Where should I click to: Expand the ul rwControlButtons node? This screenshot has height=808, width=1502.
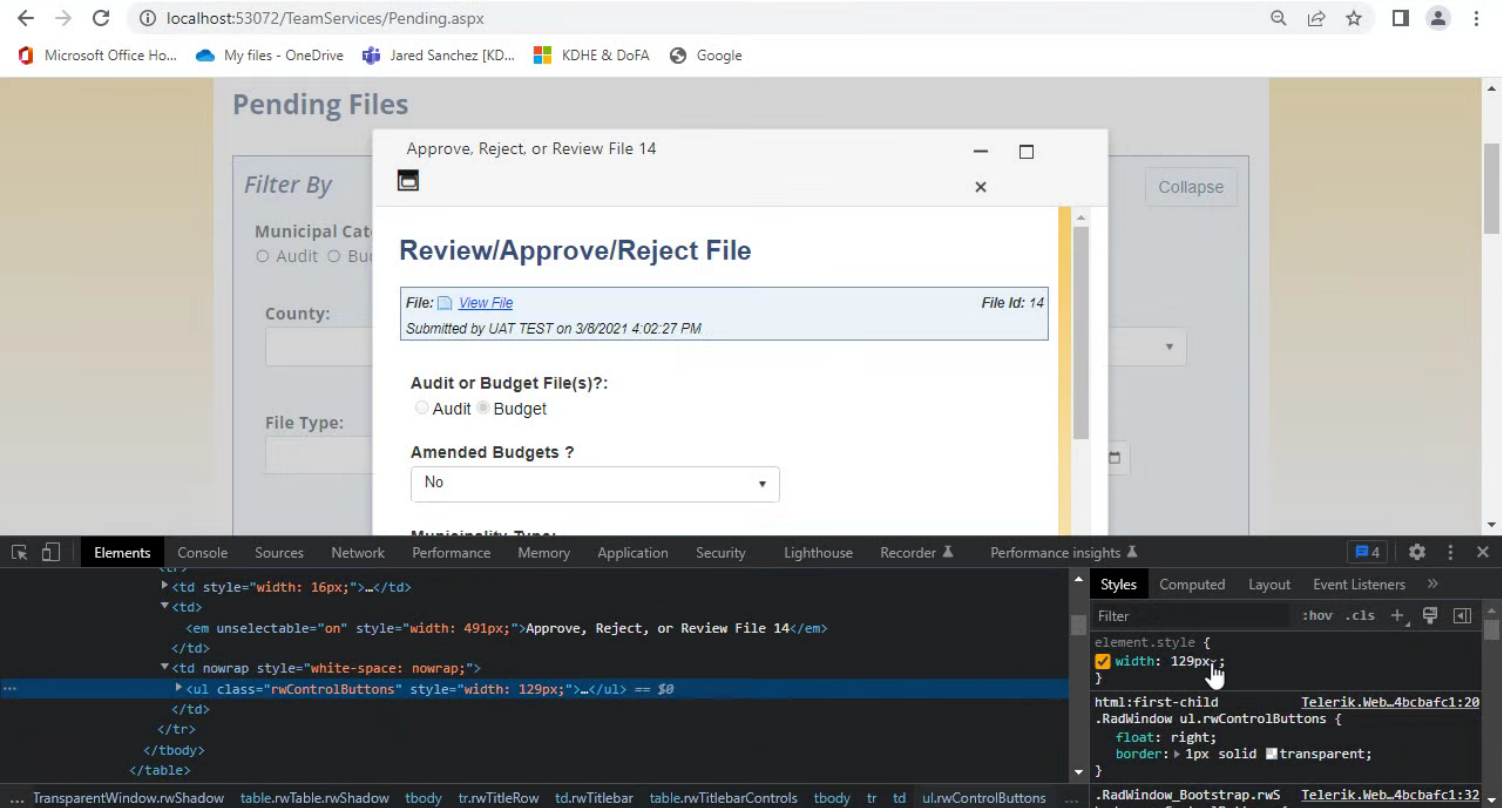point(179,688)
